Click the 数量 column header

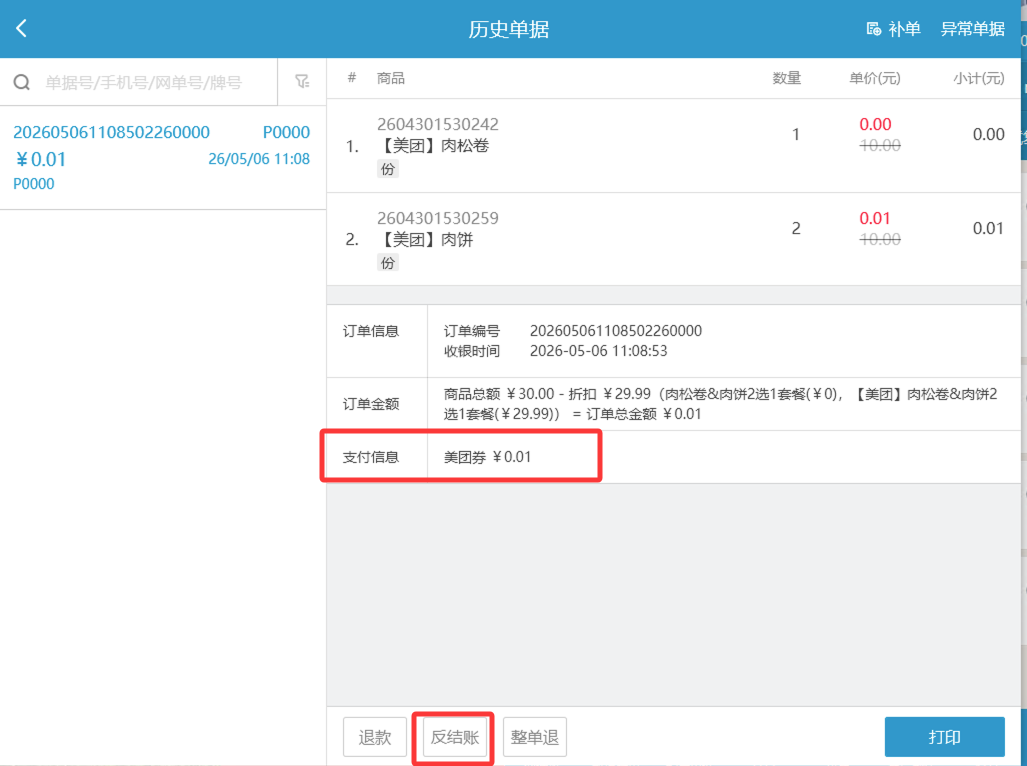coord(787,78)
